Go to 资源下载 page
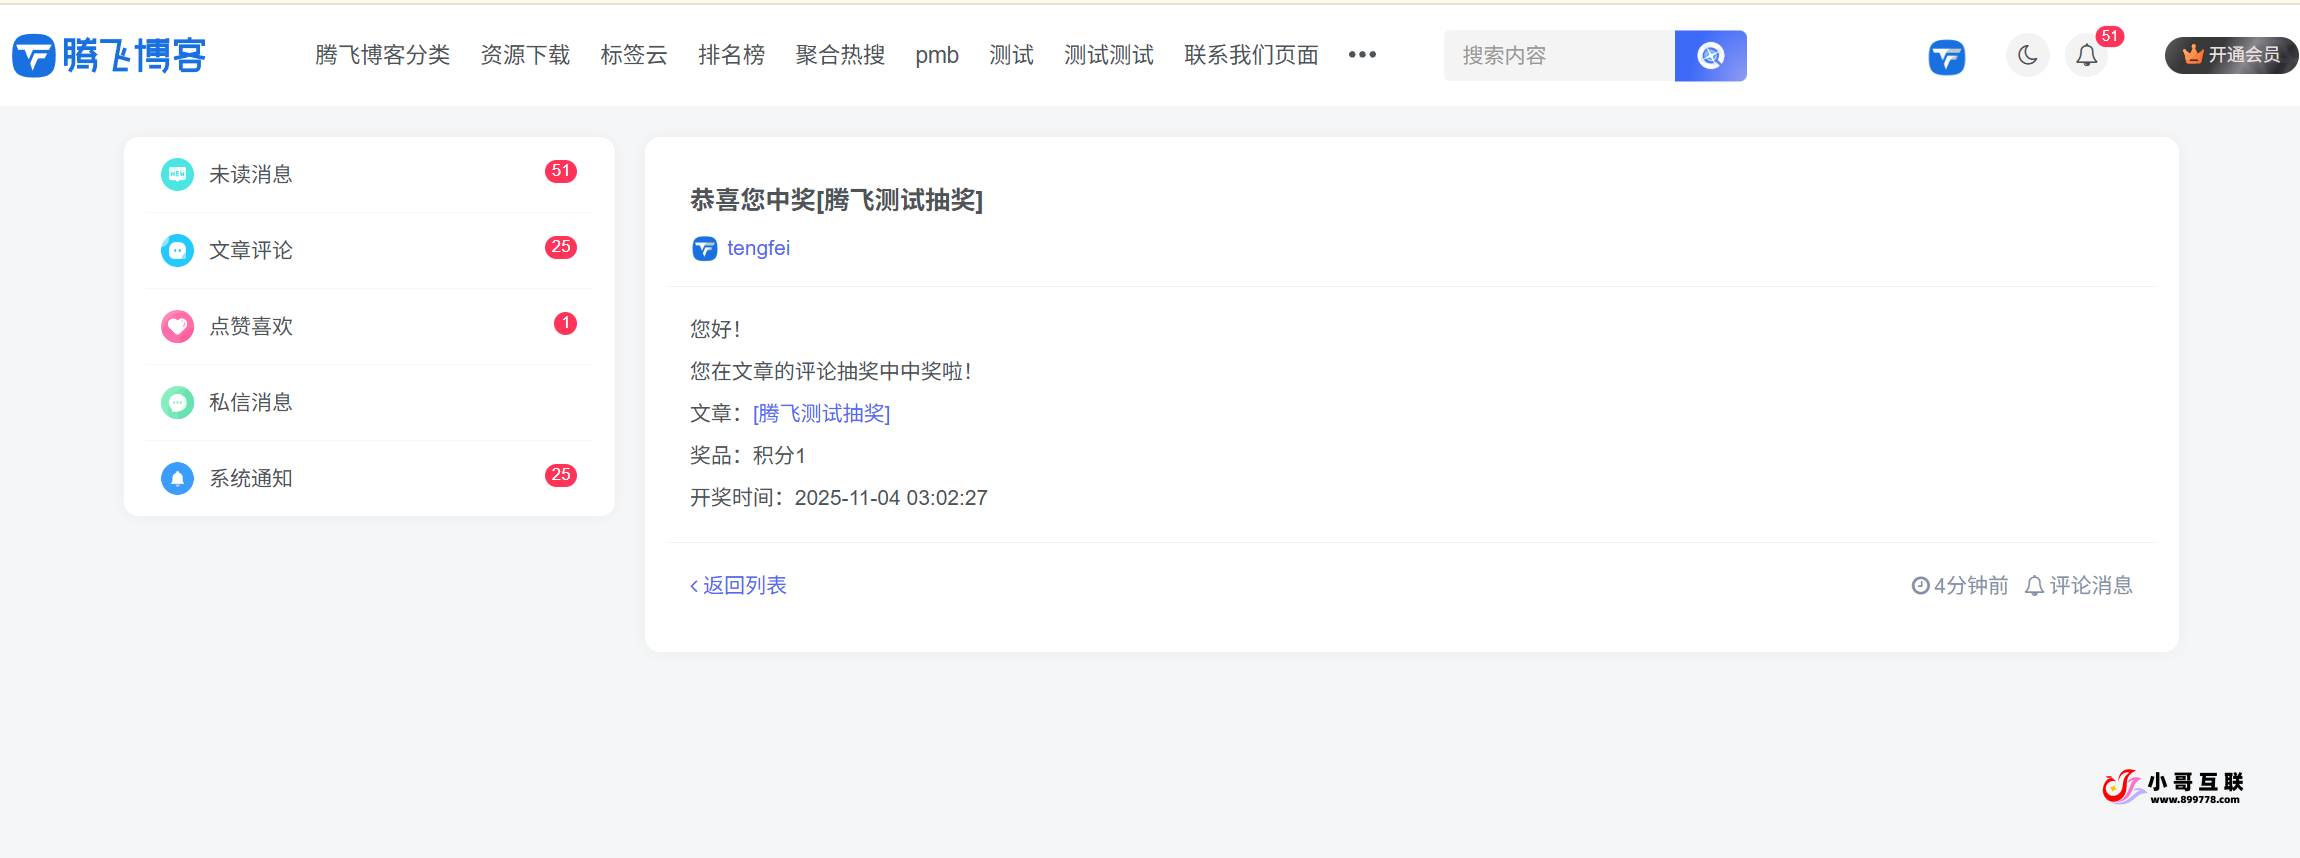This screenshot has width=2300, height=858. 525,55
